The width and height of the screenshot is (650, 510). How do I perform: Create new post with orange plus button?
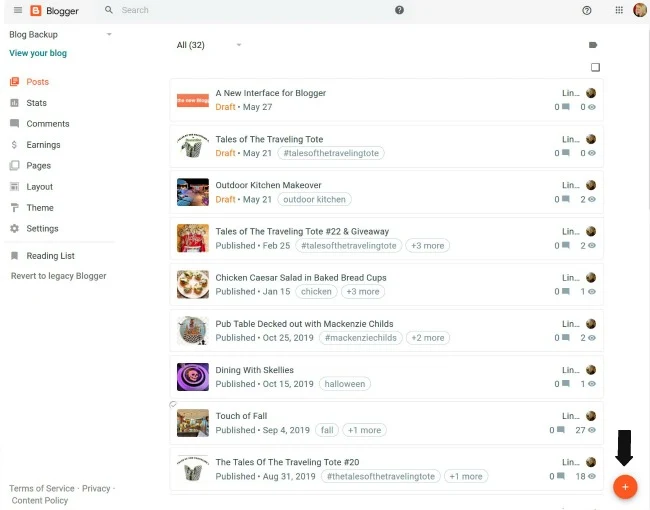coord(625,487)
